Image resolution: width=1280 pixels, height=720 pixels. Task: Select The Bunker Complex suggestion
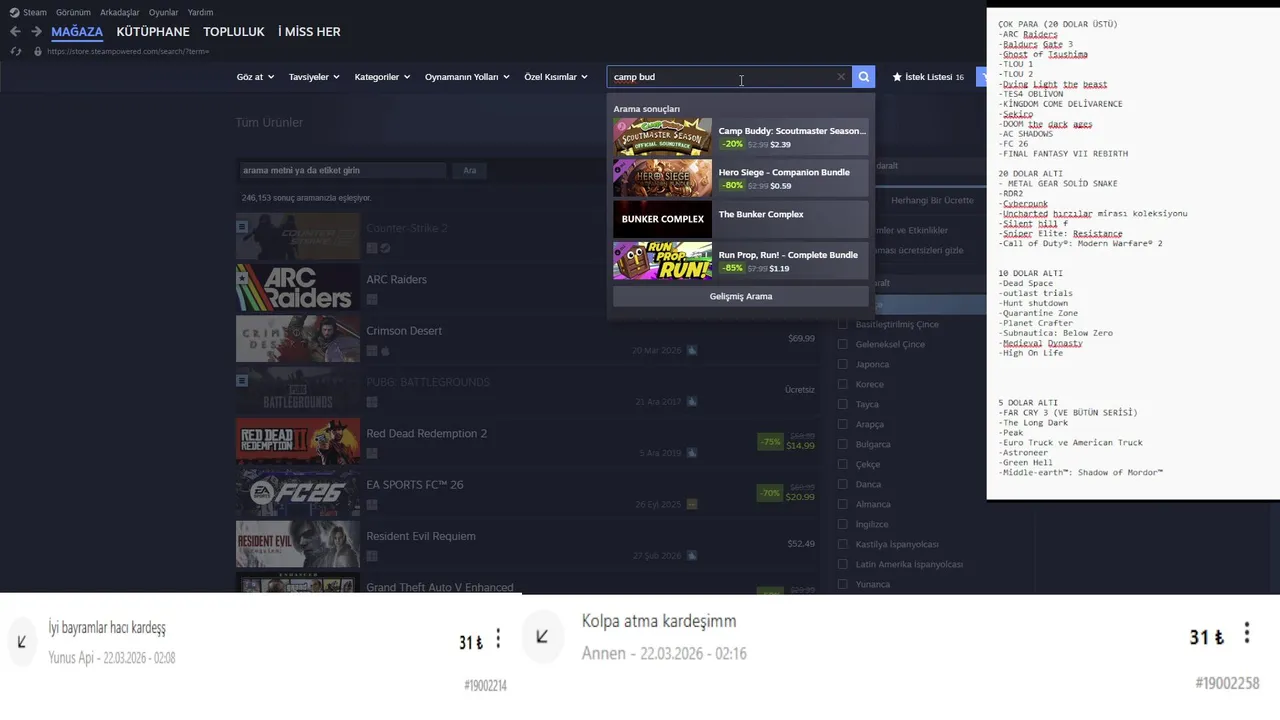tap(741, 219)
